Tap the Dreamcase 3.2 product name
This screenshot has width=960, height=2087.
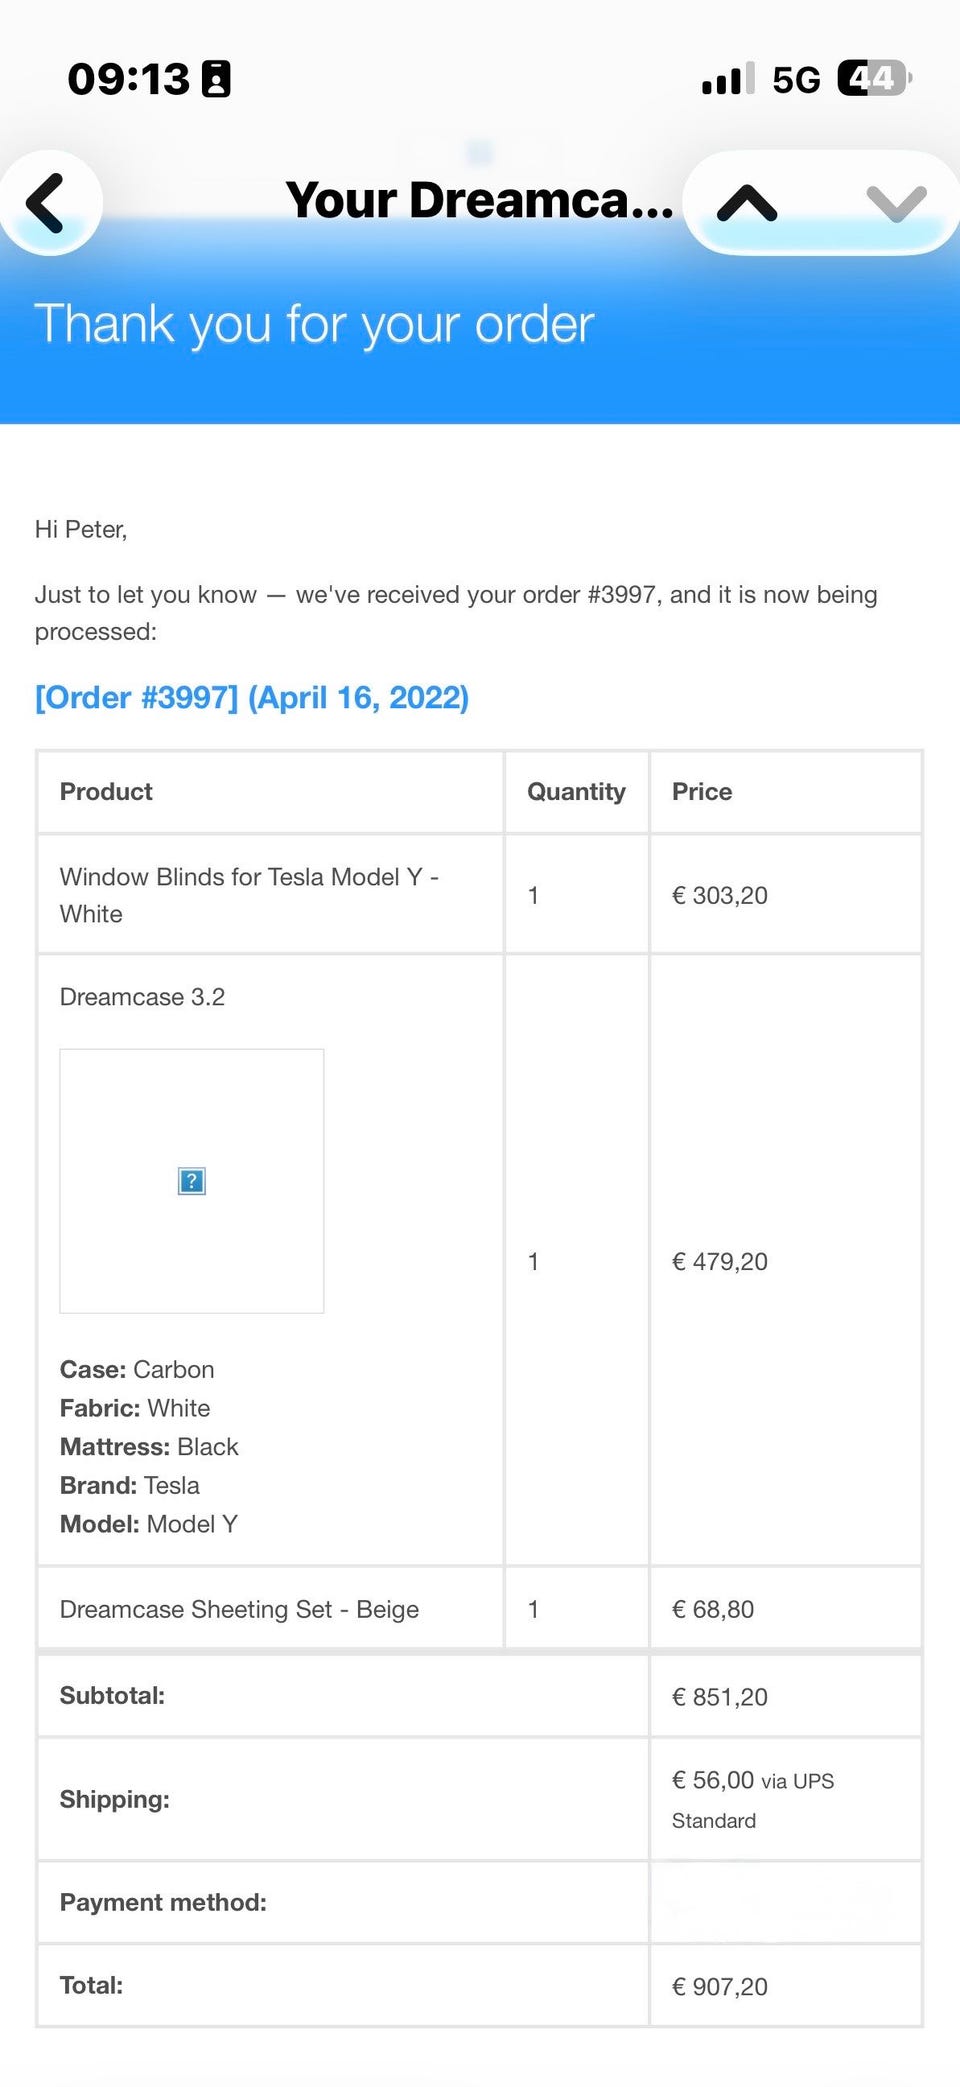pyautogui.click(x=142, y=997)
